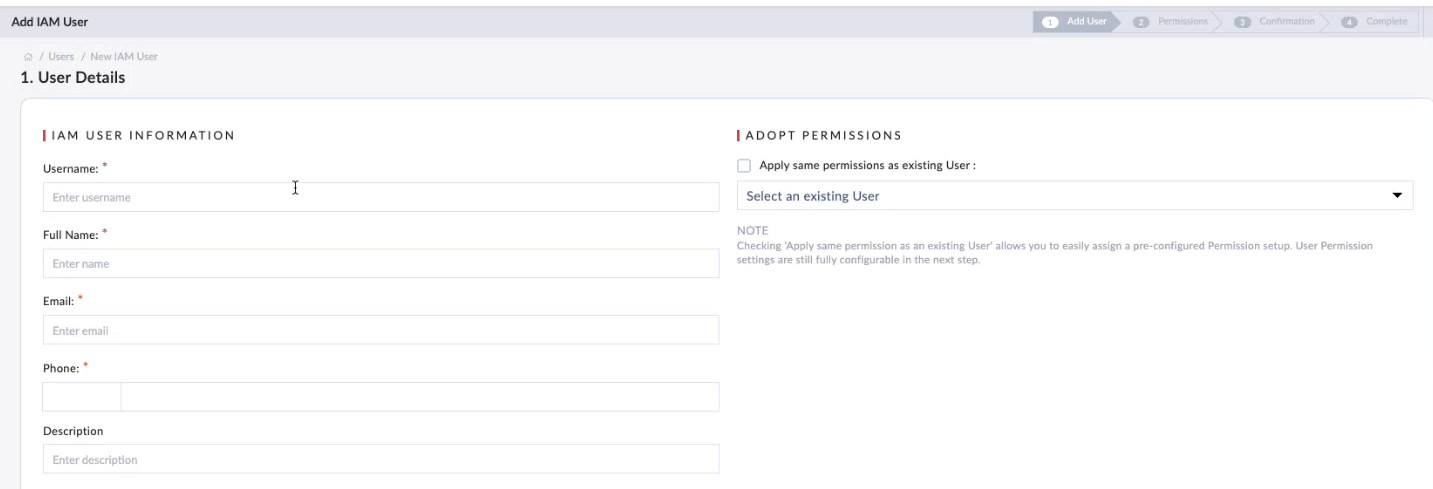Click the Phone country code box
This screenshot has width=1433, height=489.
[81, 397]
